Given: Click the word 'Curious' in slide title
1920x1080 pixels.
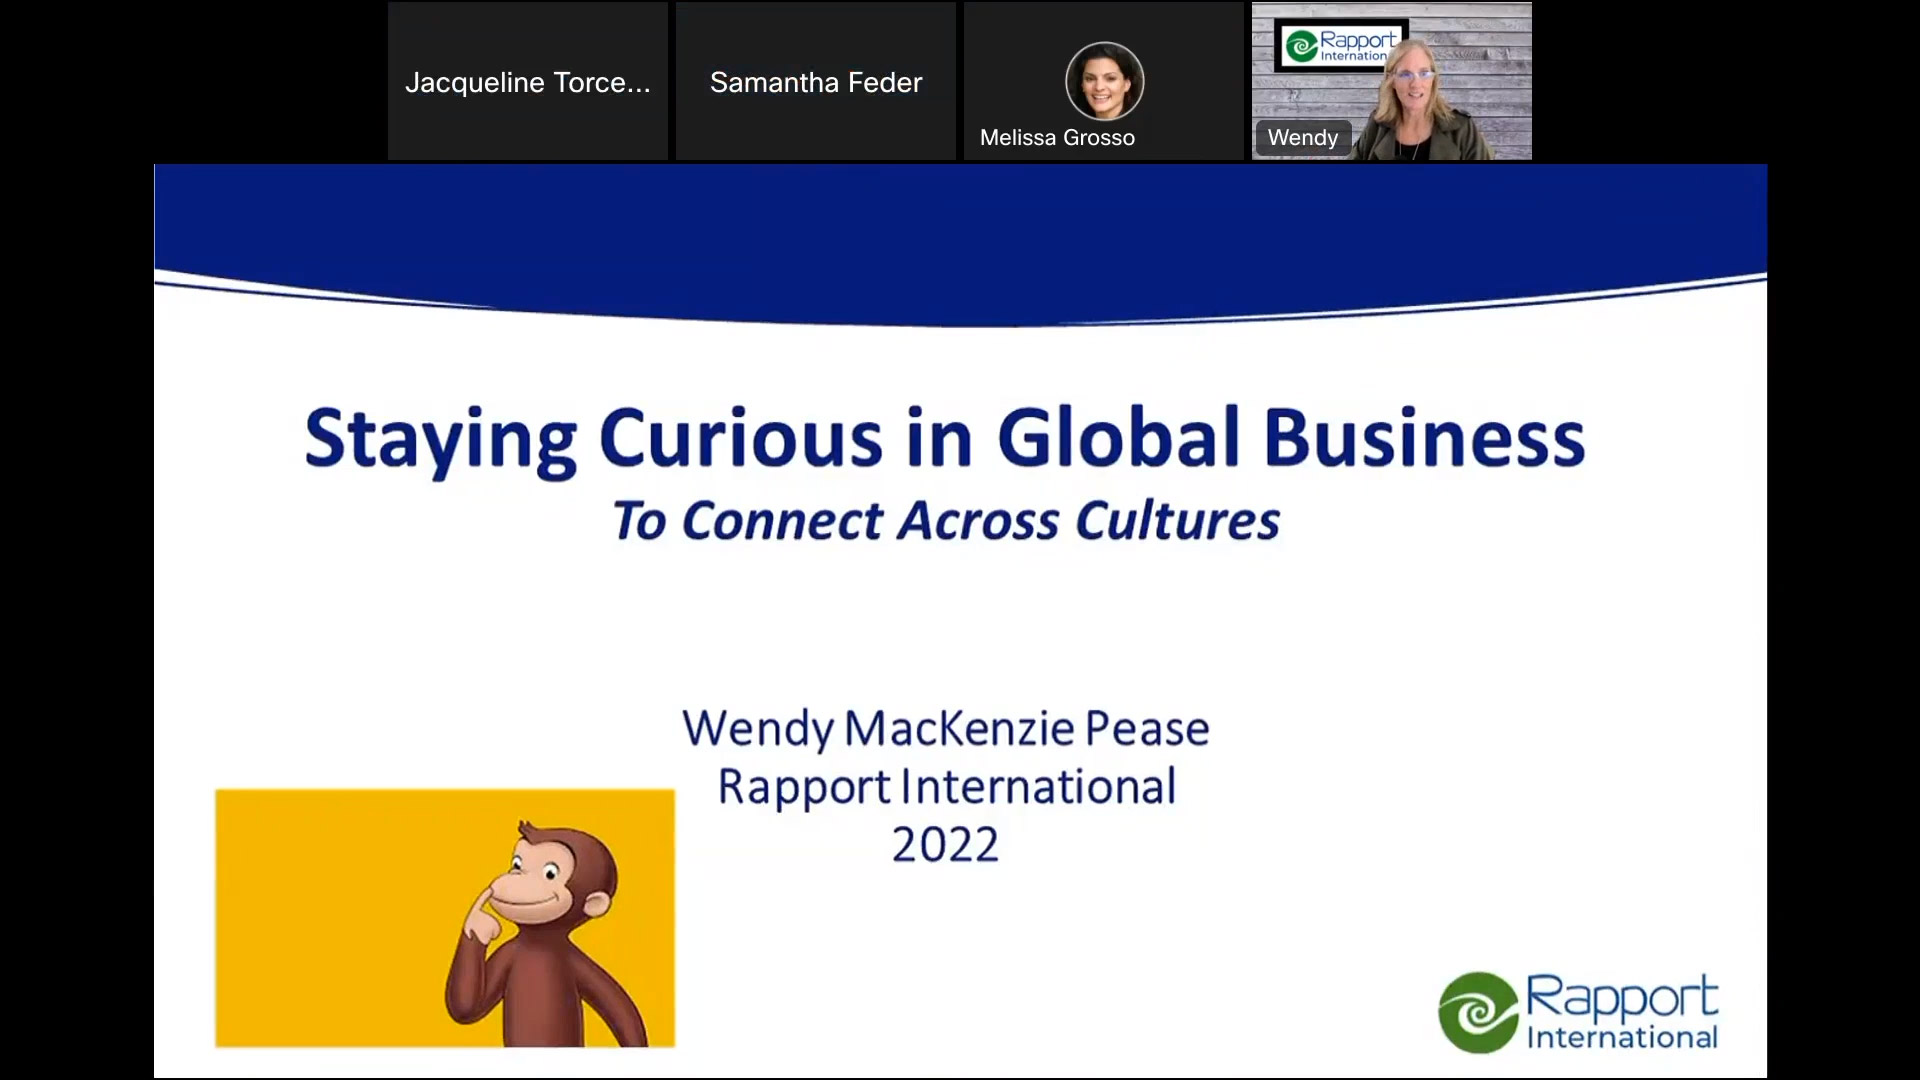Looking at the screenshot, I should pyautogui.click(x=741, y=438).
